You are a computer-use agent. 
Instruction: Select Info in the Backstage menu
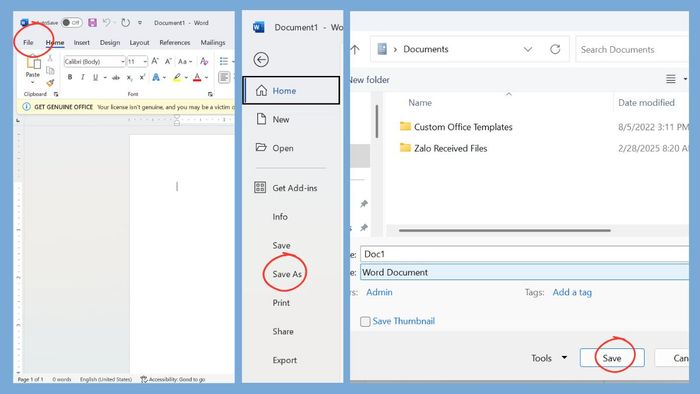click(280, 216)
